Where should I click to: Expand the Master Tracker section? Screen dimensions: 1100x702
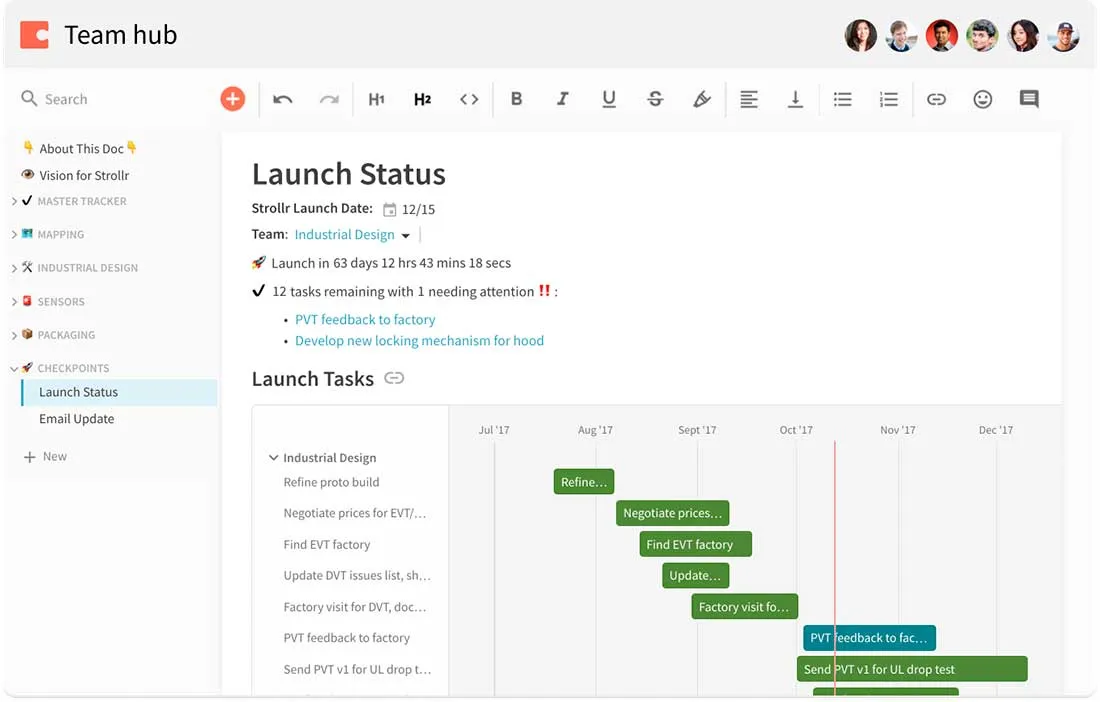click(14, 202)
